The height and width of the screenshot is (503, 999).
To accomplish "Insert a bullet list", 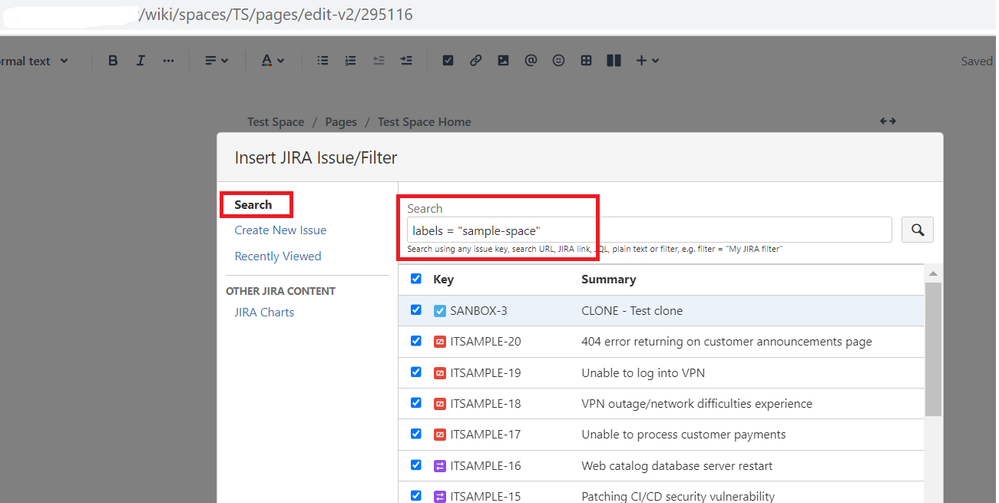I will [x=323, y=61].
